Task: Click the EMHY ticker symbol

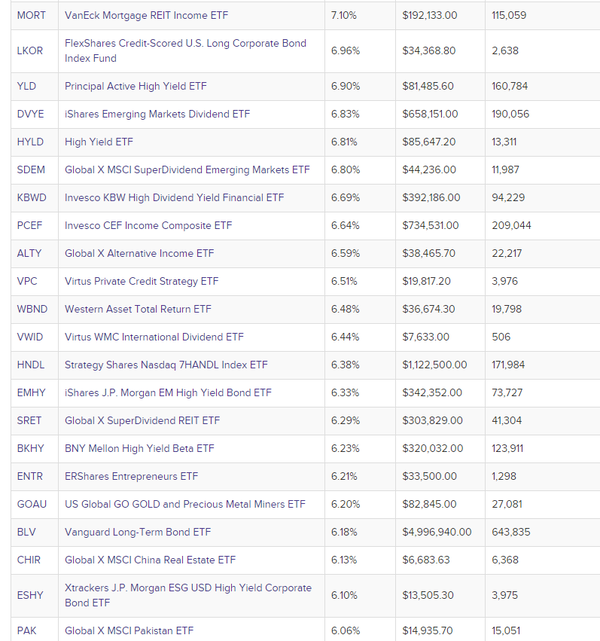Action: point(31,392)
